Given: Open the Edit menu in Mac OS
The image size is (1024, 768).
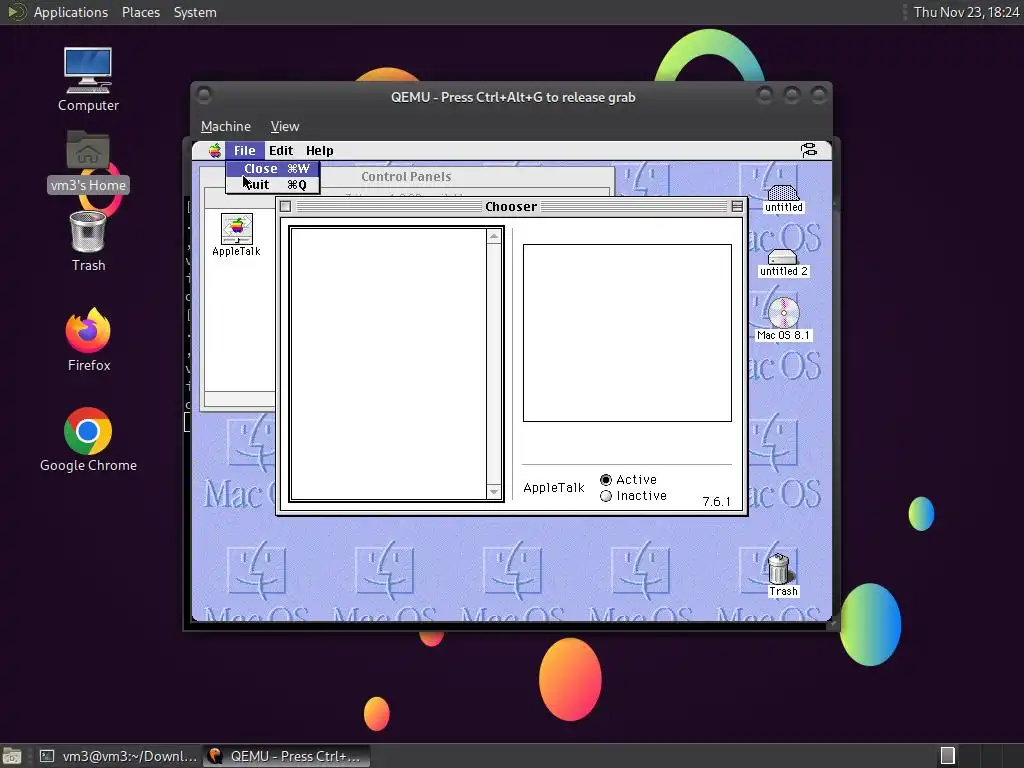Looking at the screenshot, I should 281,151.
